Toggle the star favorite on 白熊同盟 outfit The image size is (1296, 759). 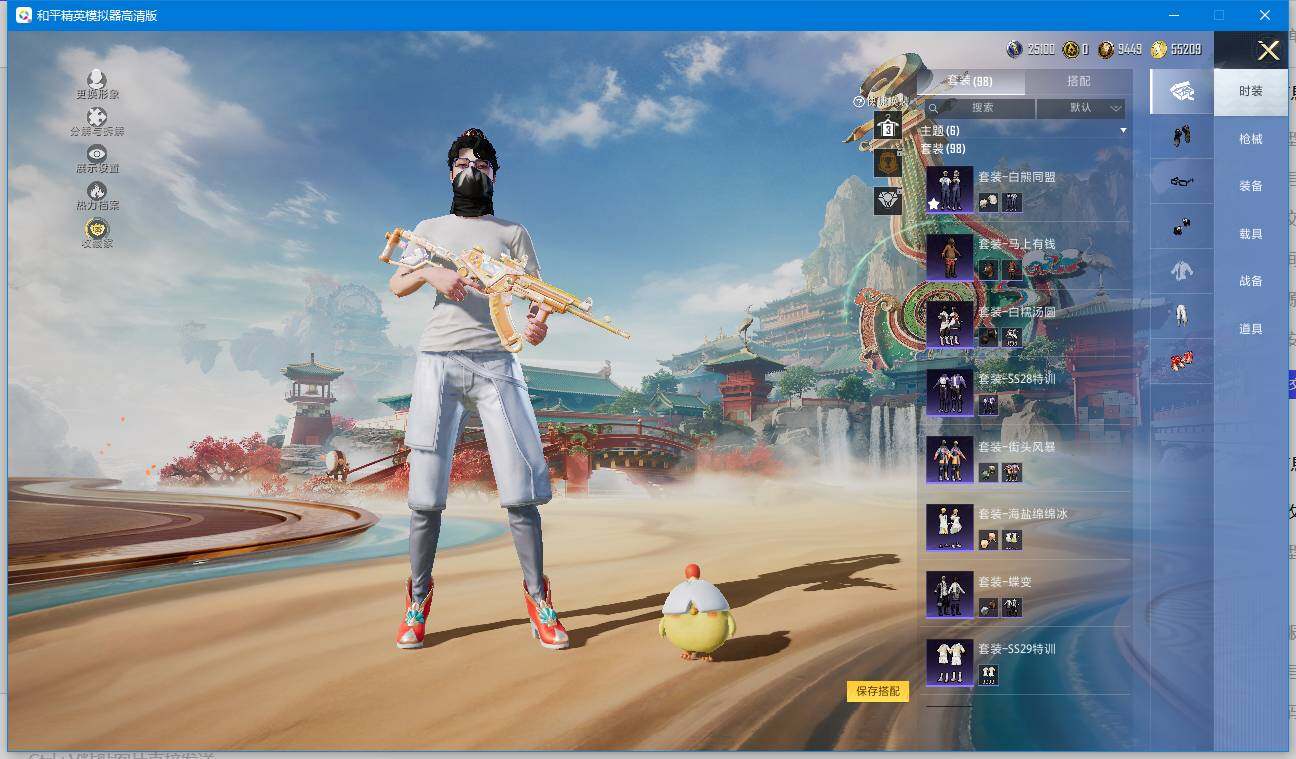[x=934, y=204]
